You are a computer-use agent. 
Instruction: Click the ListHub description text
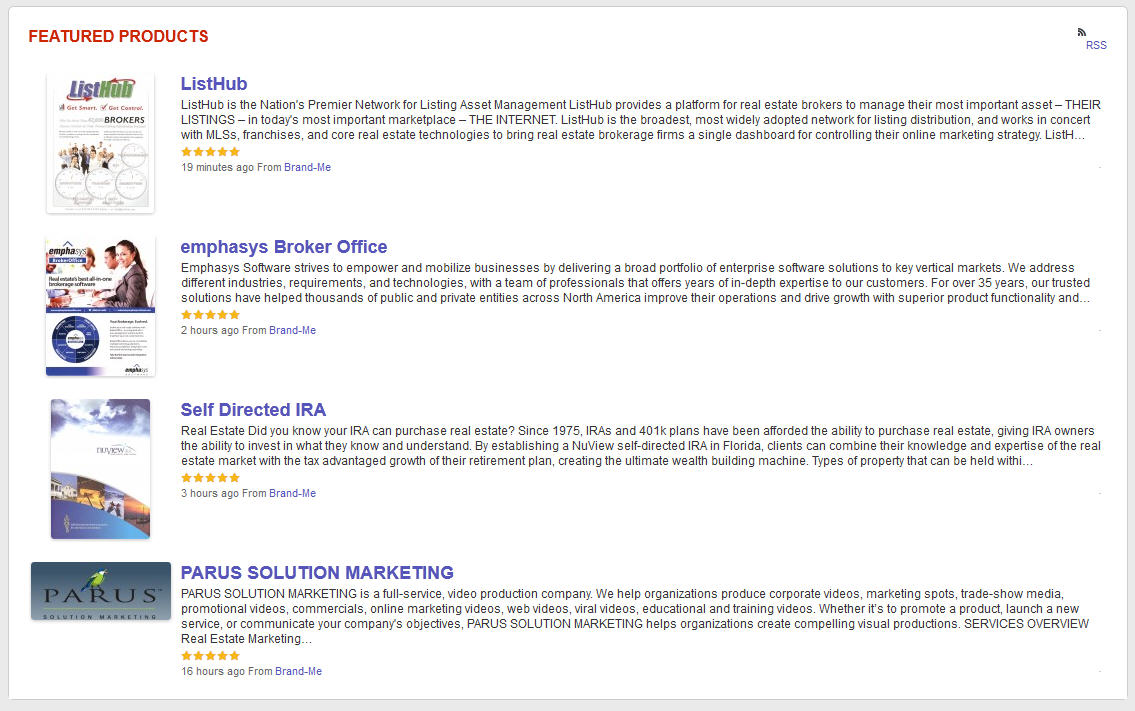click(640, 119)
